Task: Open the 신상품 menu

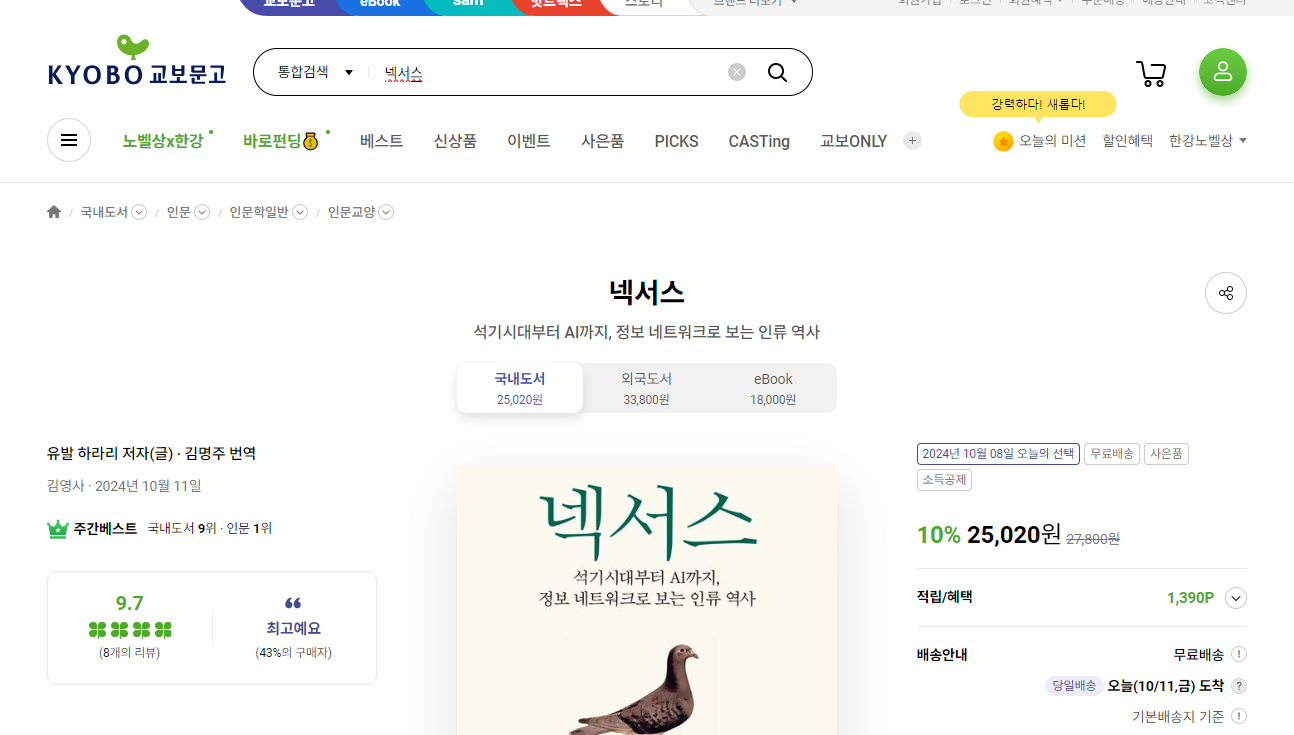Action: pyautogui.click(x=455, y=141)
